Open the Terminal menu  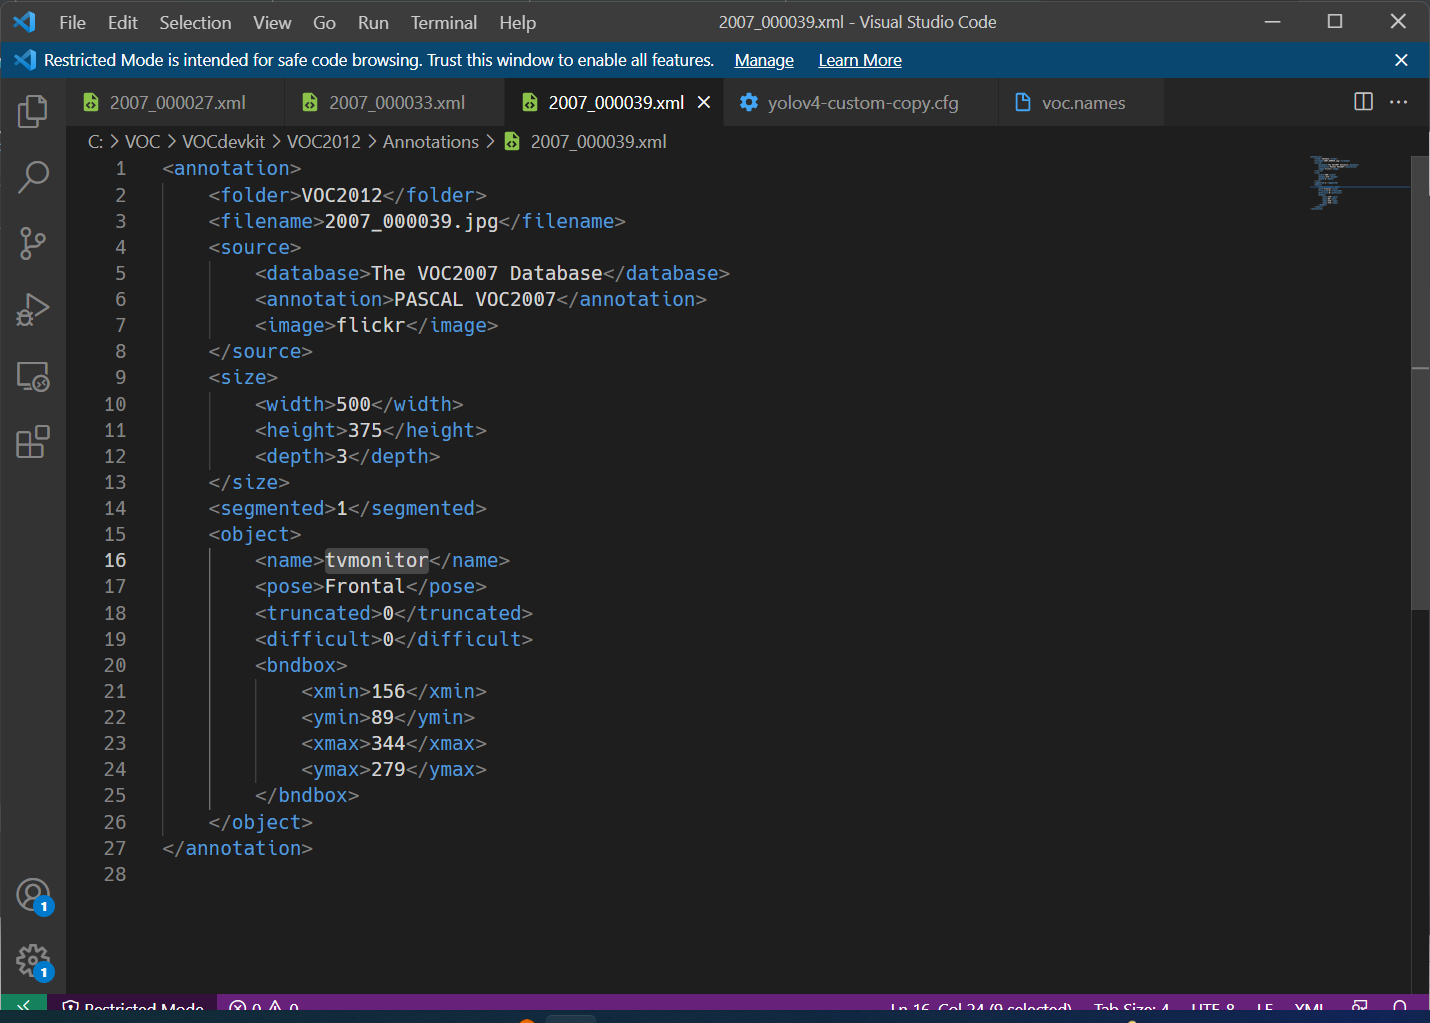[444, 22]
